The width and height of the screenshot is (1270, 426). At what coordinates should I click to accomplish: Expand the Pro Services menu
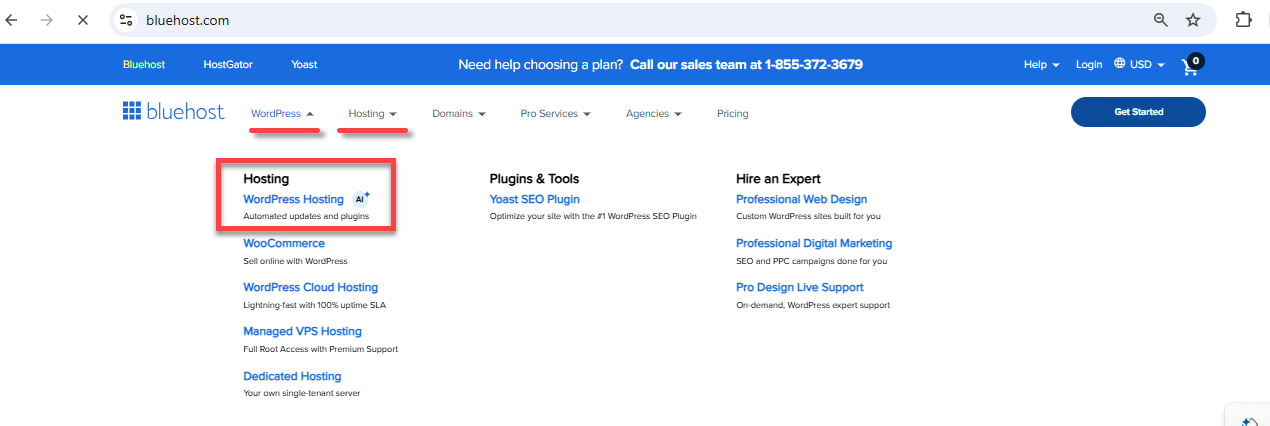(x=555, y=114)
